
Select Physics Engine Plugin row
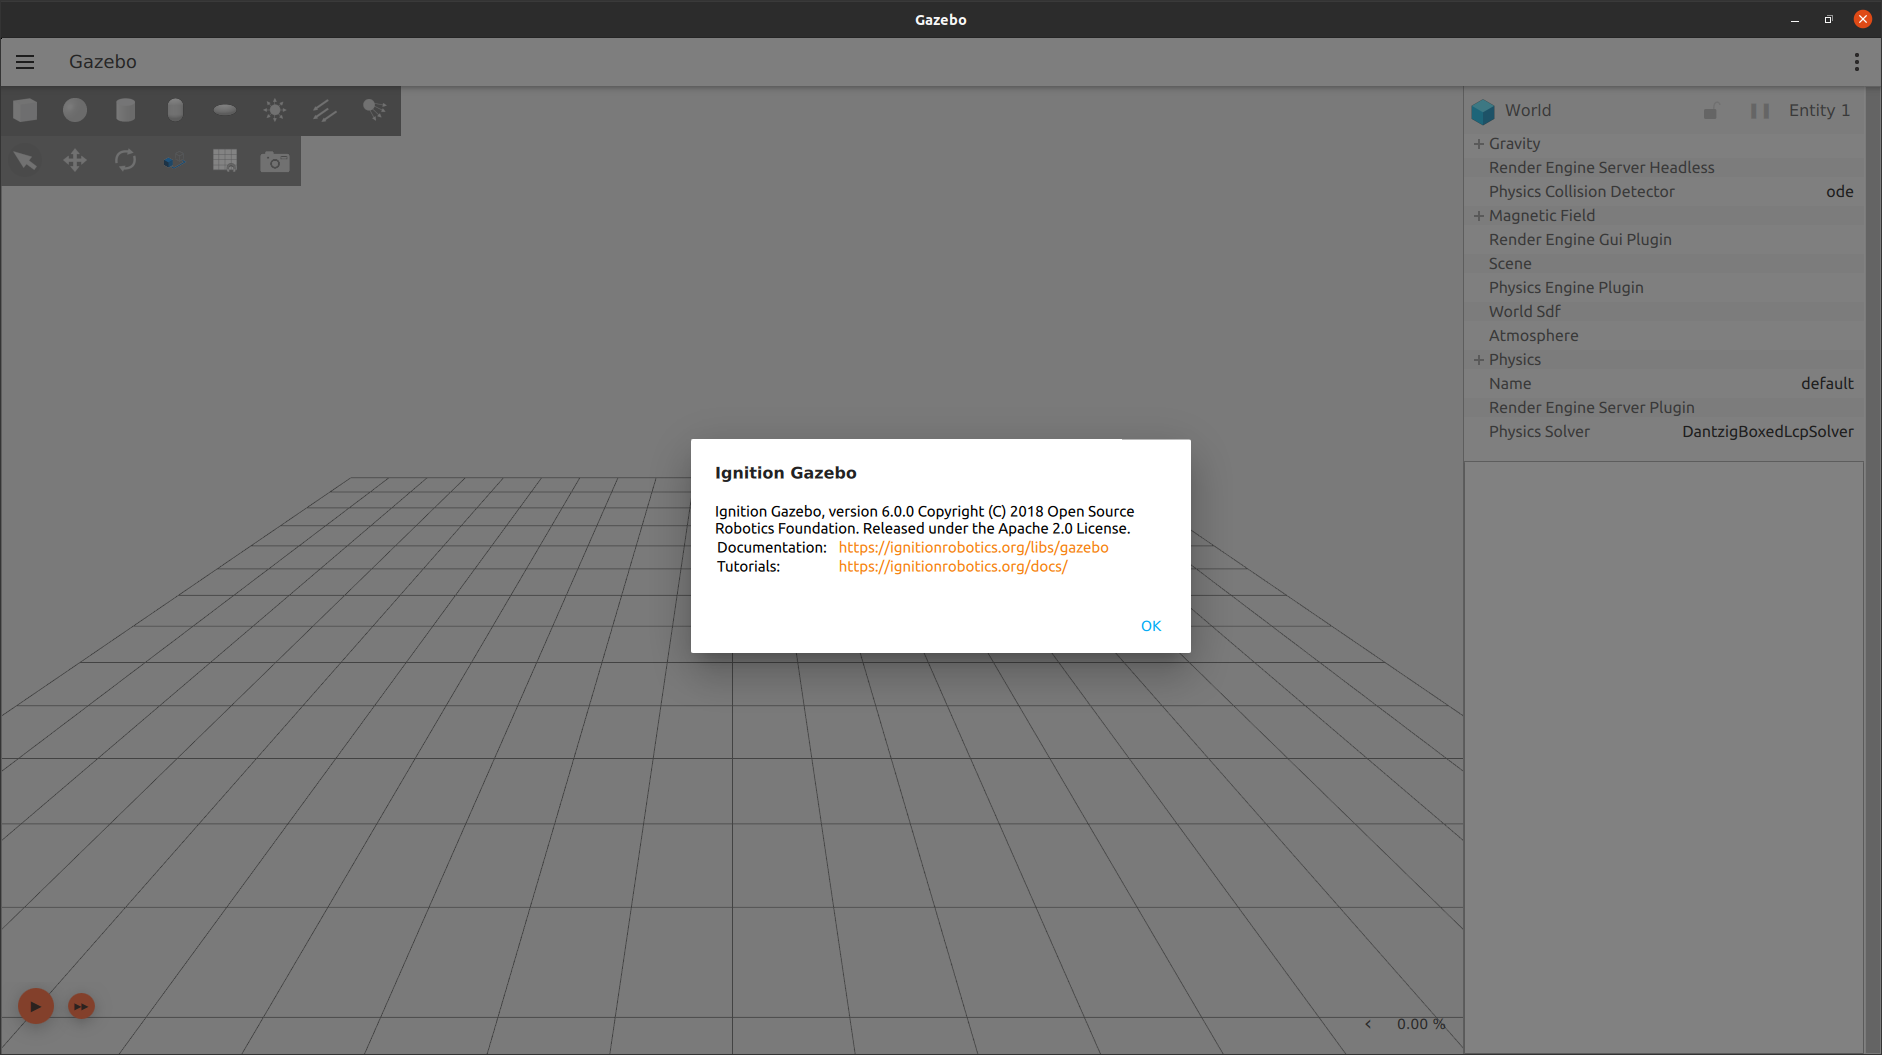click(1664, 288)
